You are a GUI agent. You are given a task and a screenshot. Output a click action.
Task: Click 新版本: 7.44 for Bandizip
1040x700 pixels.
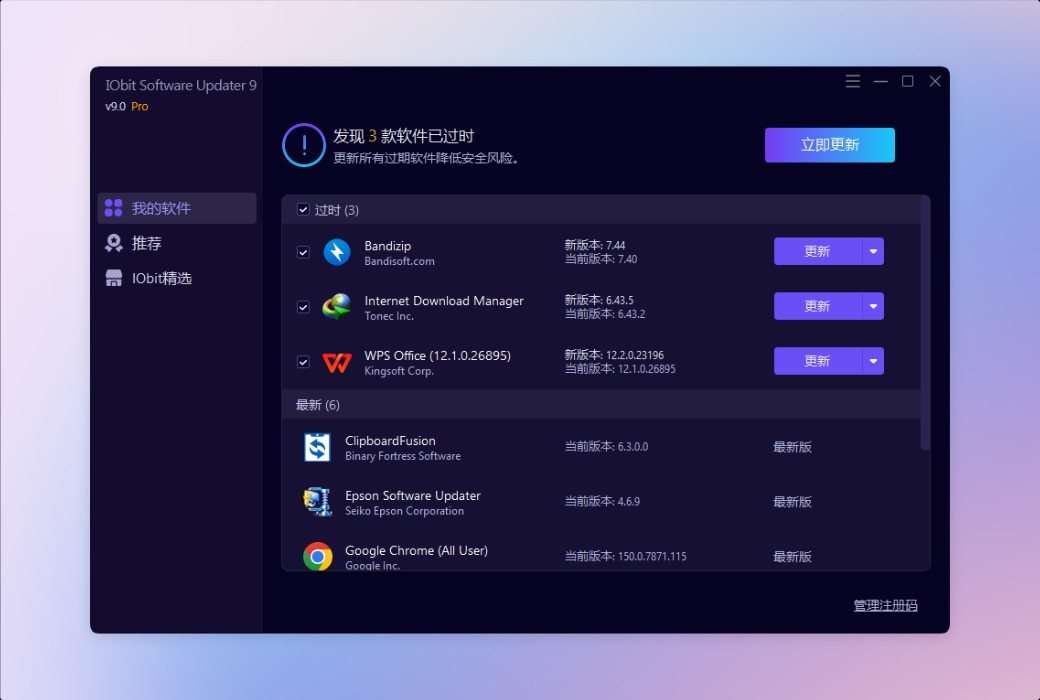point(595,245)
